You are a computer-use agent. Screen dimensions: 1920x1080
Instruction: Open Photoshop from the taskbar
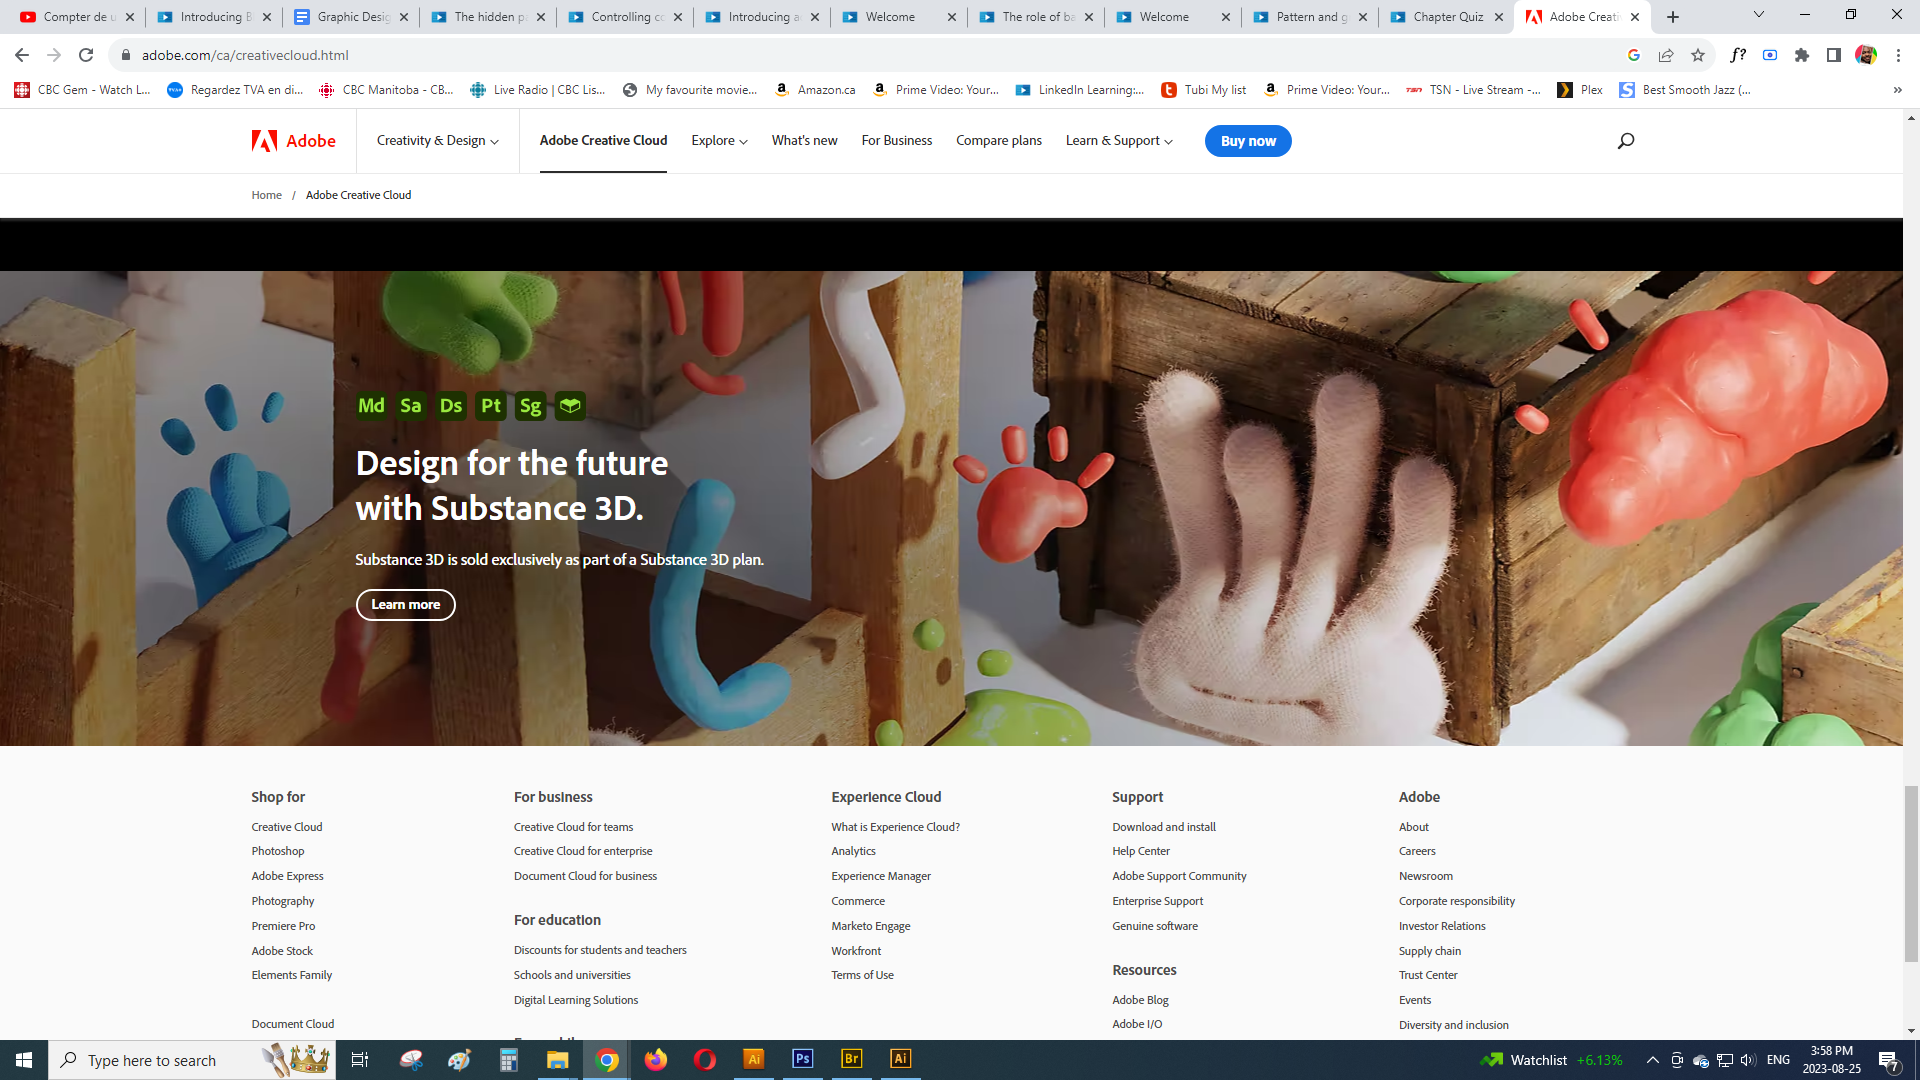click(802, 1059)
